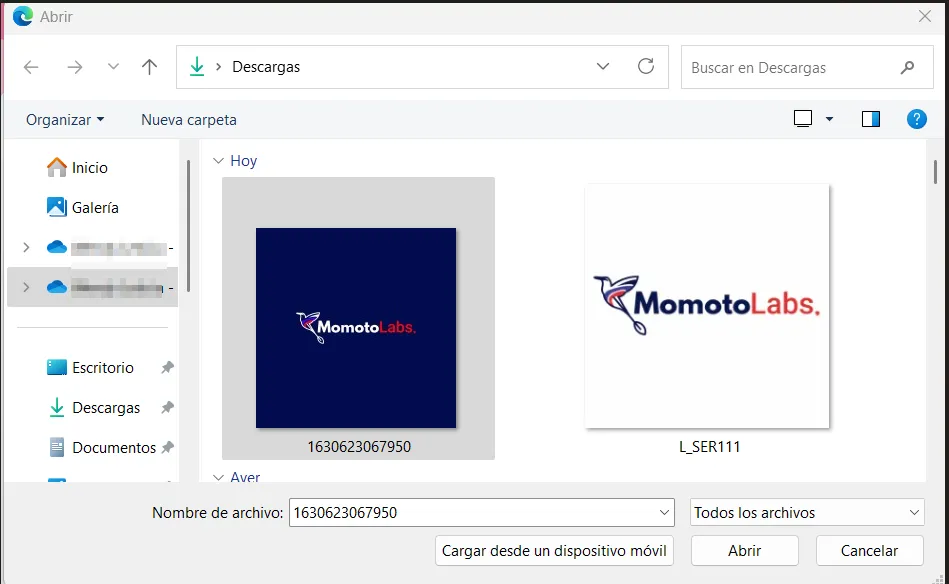This screenshot has width=949, height=584.
Task: Toggle the preview pane icon
Action: pos(869,118)
